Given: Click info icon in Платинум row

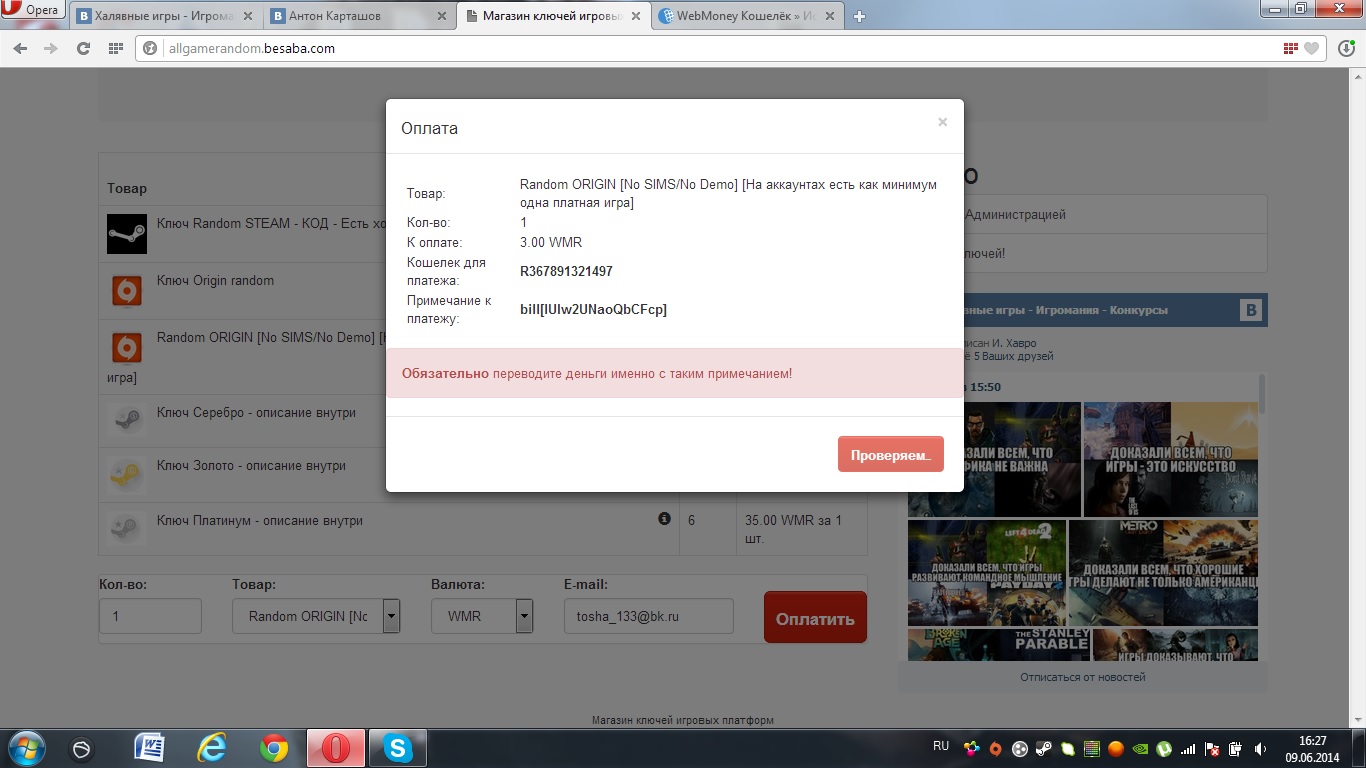Looking at the screenshot, I should coord(664,519).
